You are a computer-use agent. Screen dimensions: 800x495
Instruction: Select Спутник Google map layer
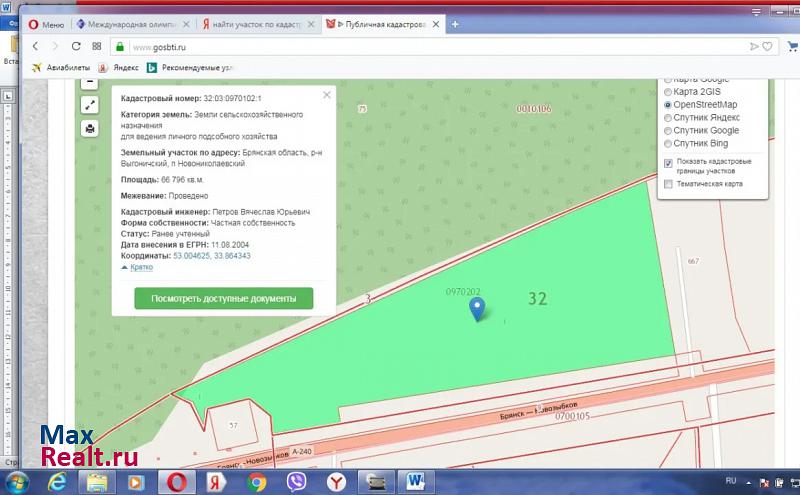point(668,130)
